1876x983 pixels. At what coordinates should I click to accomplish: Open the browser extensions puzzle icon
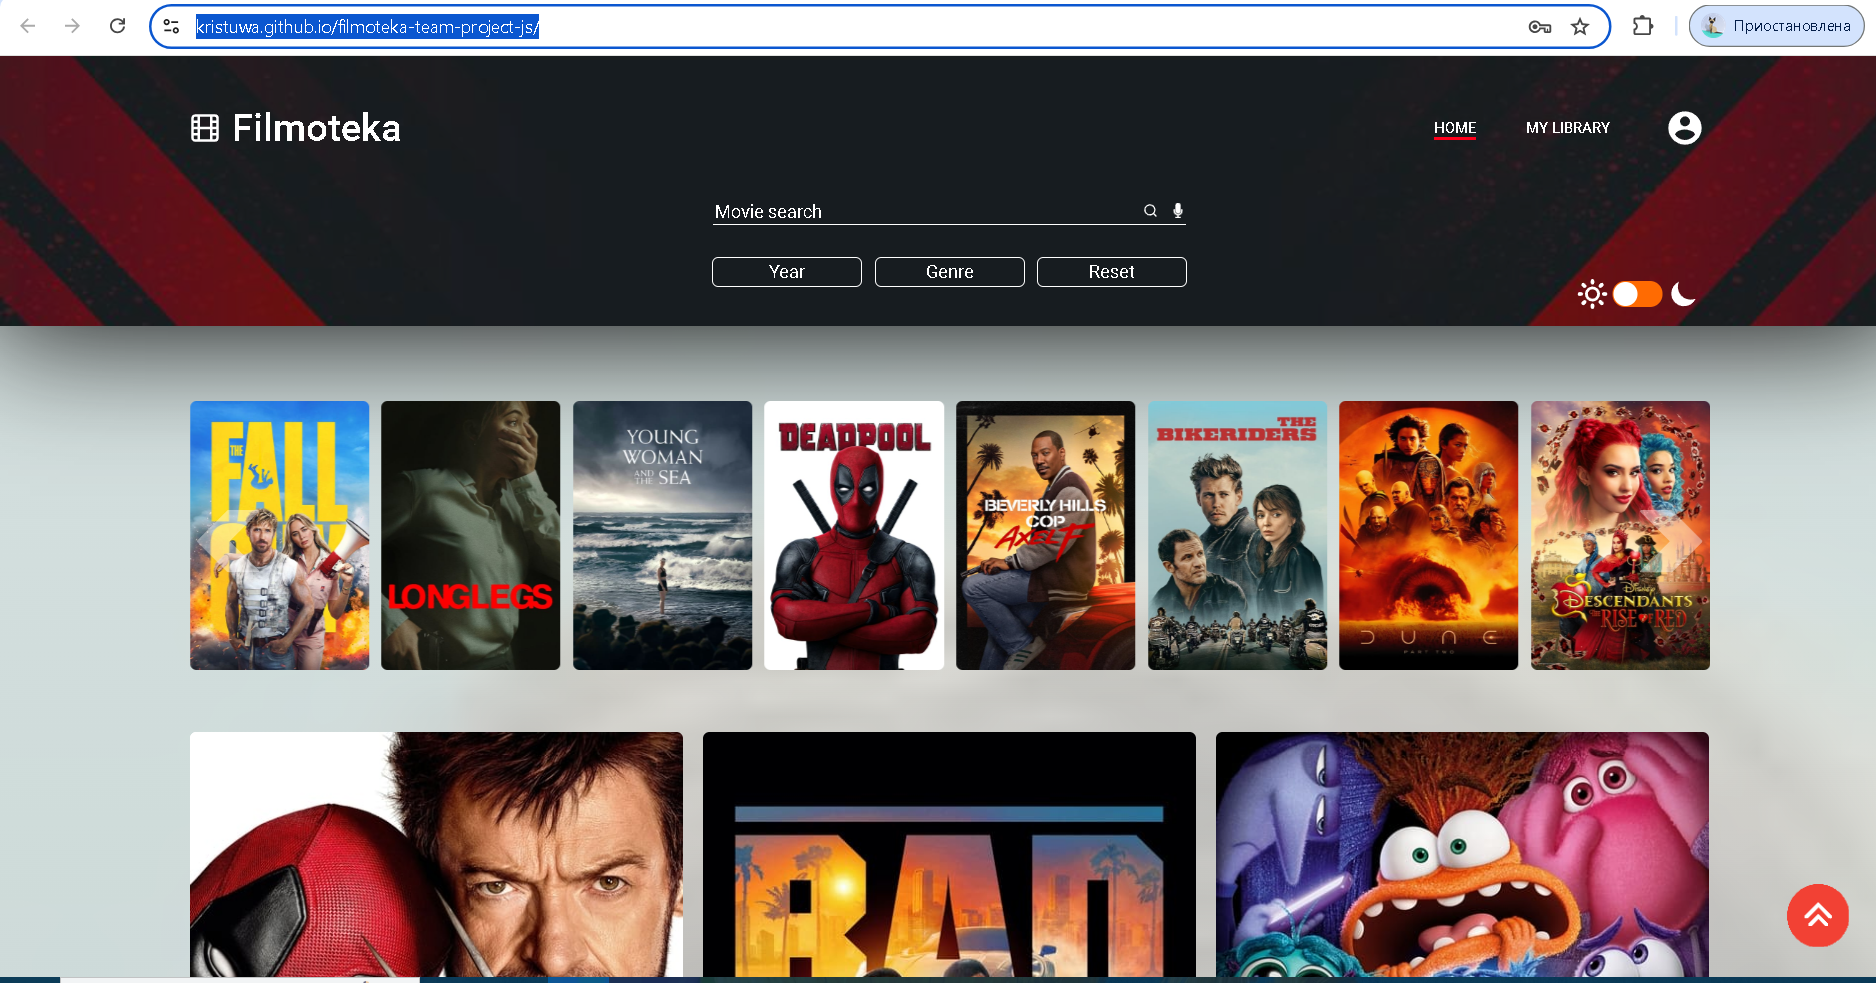1642,26
